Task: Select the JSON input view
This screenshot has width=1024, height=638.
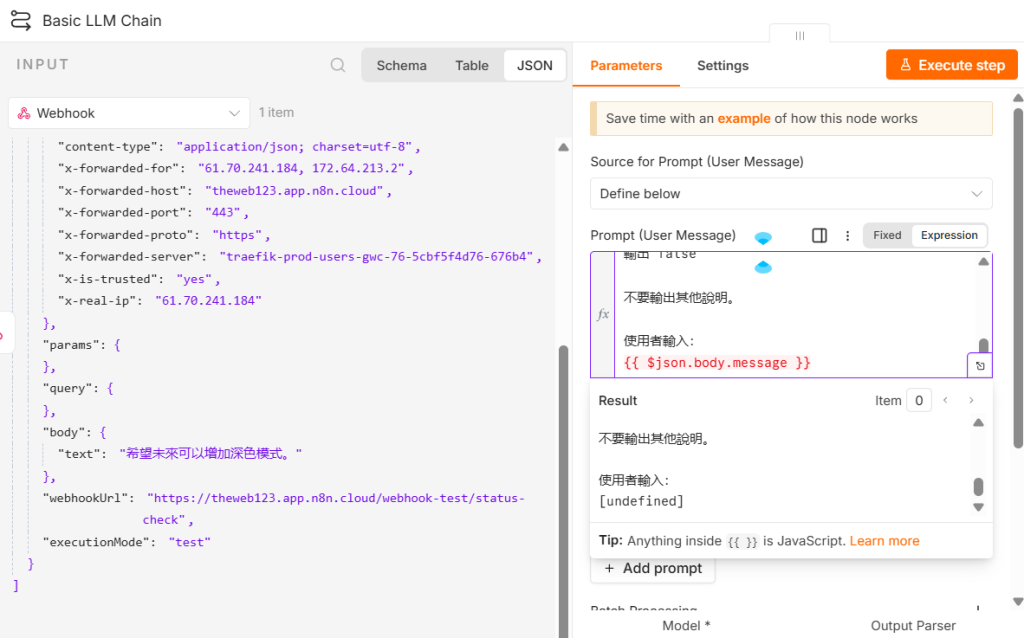Action: point(535,65)
